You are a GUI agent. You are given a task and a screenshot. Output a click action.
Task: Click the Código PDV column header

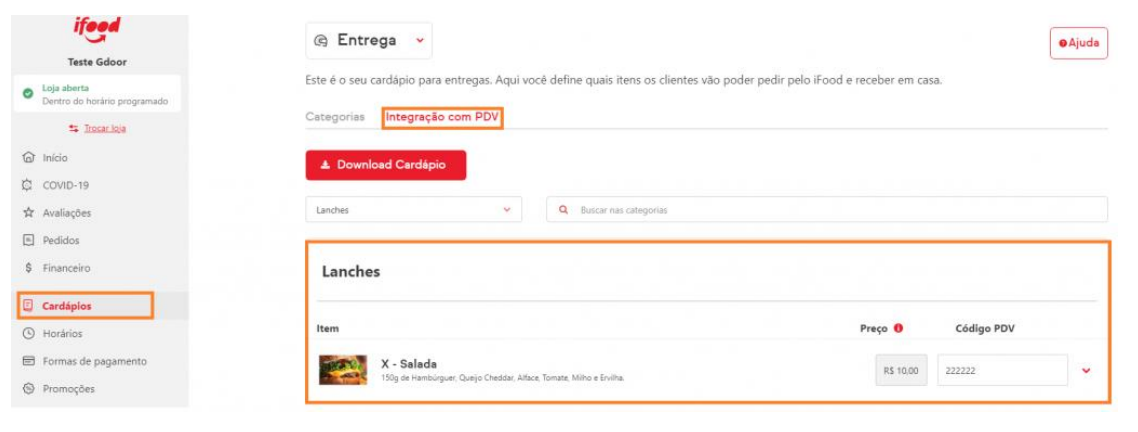click(985, 328)
